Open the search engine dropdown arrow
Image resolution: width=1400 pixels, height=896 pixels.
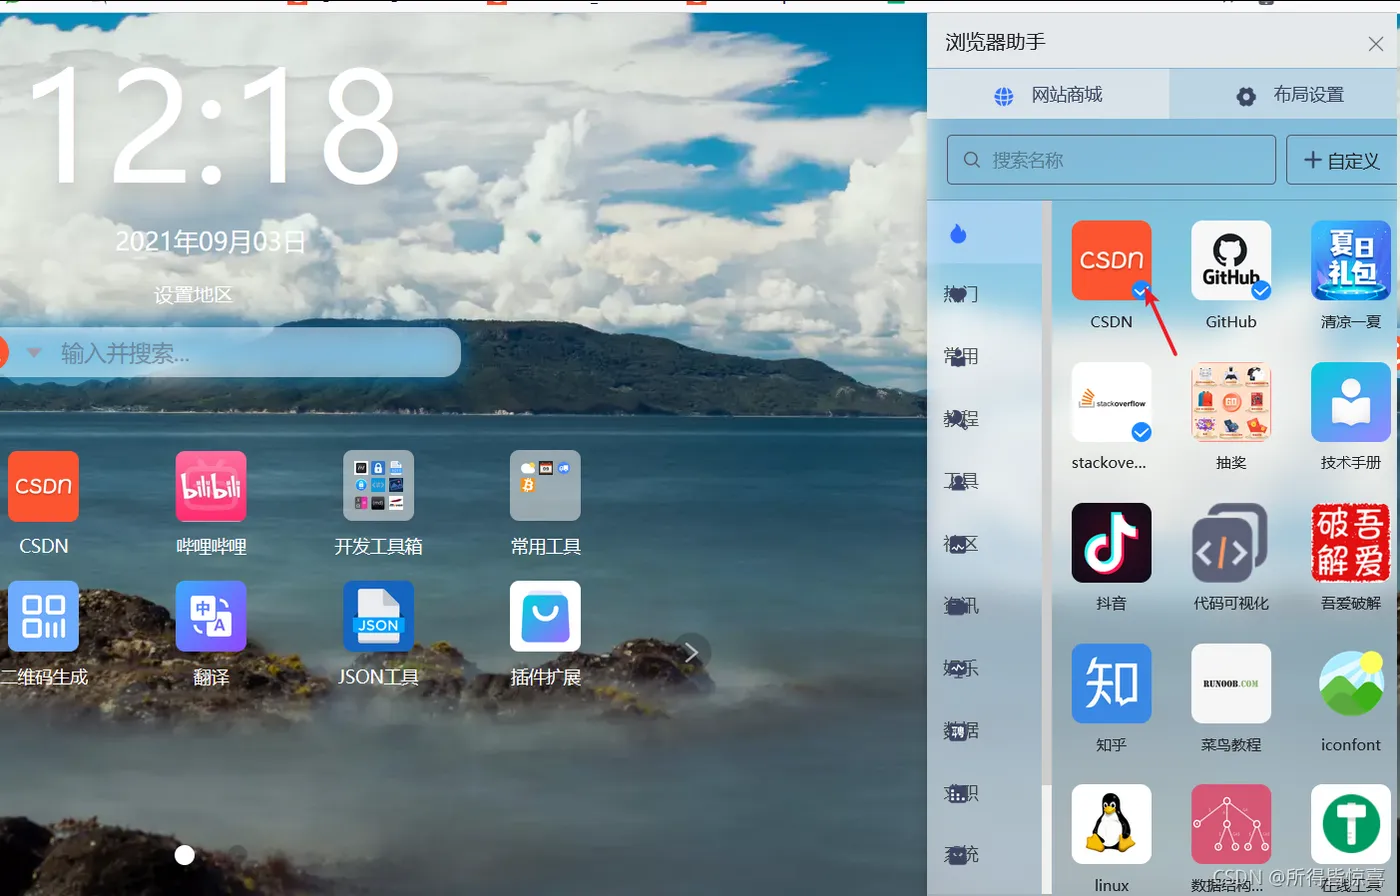(33, 352)
